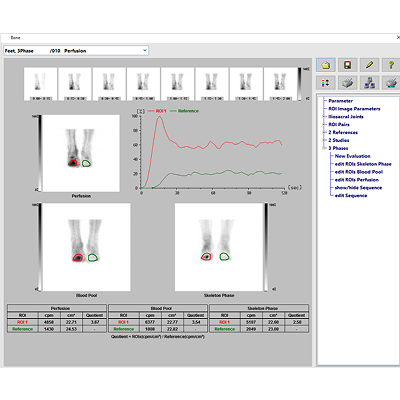
Task: Click the color palette arrows icon
Action: (x=326, y=83)
